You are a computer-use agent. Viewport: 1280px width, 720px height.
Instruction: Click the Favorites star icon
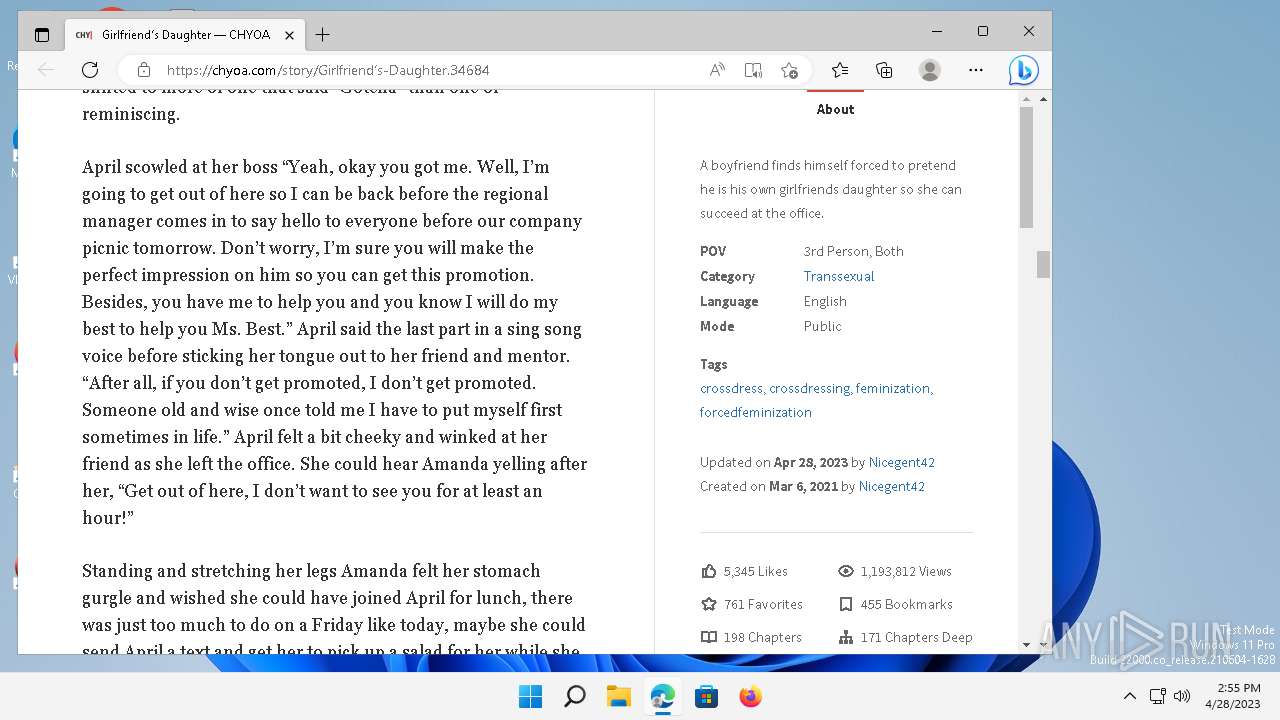click(x=709, y=604)
